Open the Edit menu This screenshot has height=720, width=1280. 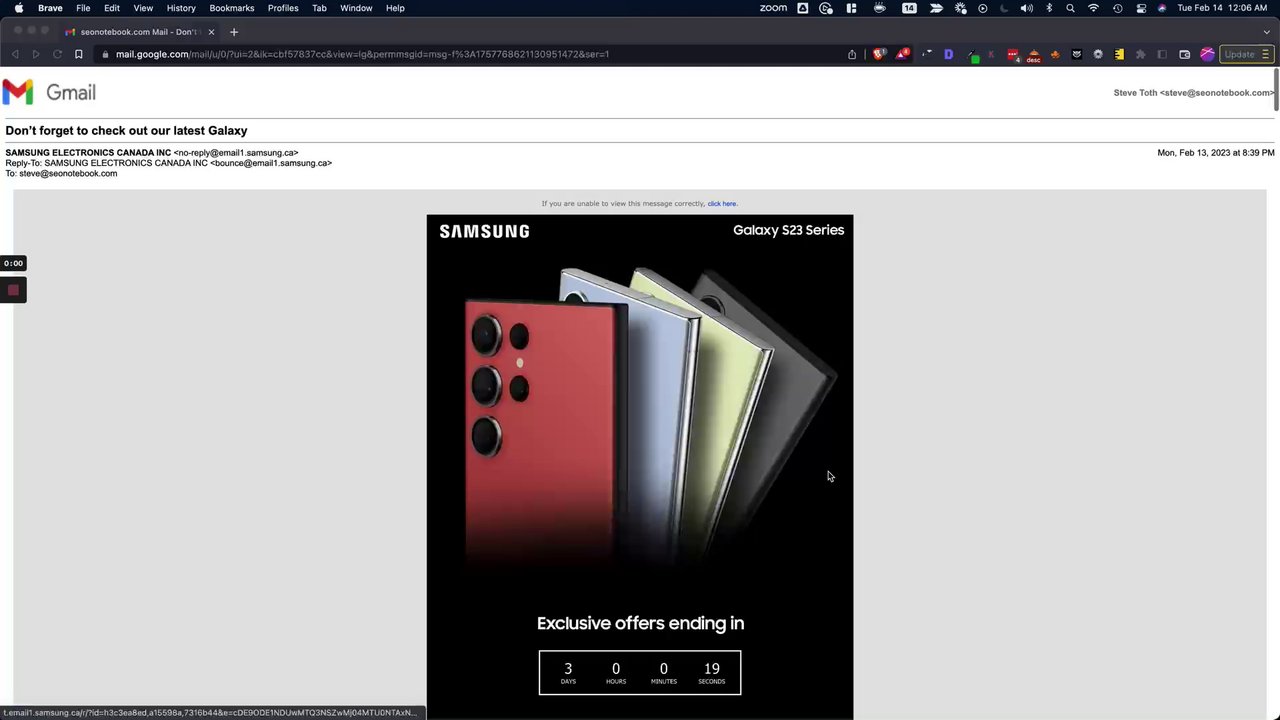[112, 8]
